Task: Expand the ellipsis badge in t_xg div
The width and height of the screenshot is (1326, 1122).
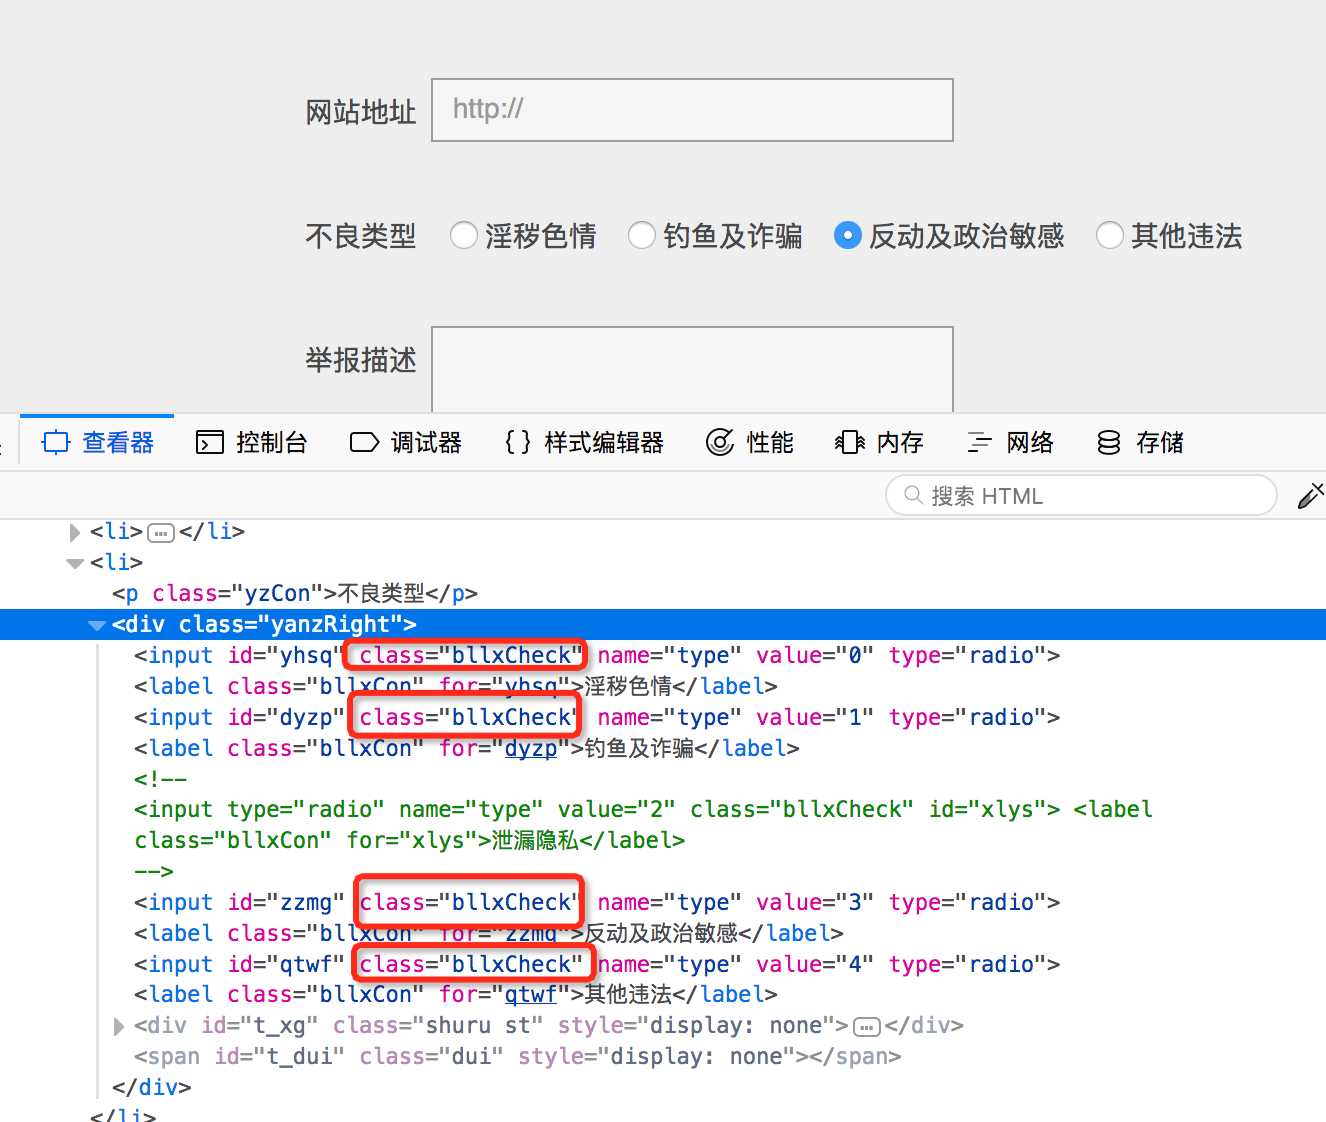Action: tap(867, 1027)
